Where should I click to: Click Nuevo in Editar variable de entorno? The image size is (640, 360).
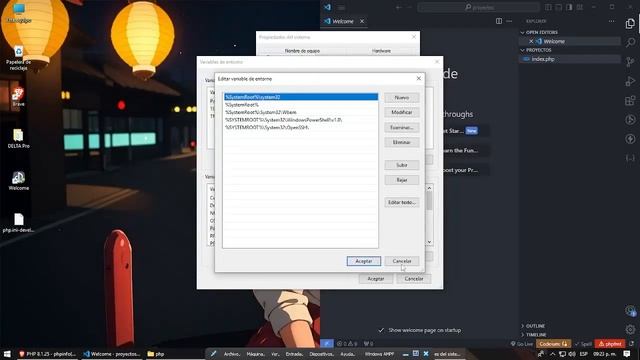click(x=402, y=98)
